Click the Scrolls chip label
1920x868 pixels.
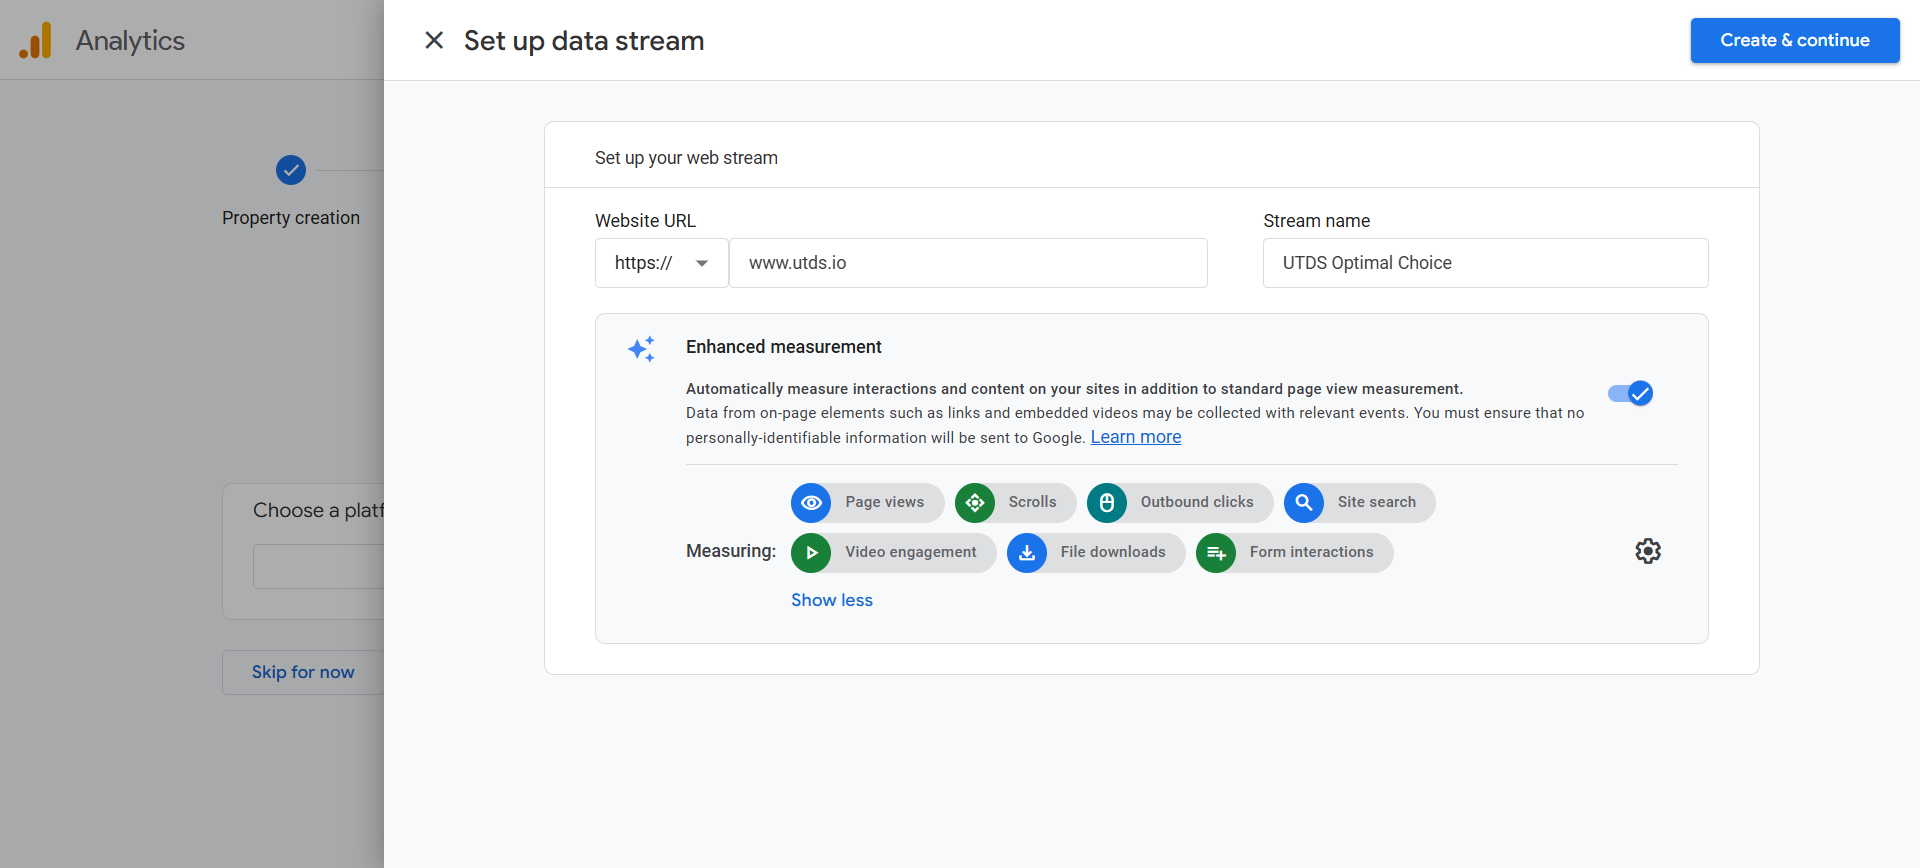1032,502
